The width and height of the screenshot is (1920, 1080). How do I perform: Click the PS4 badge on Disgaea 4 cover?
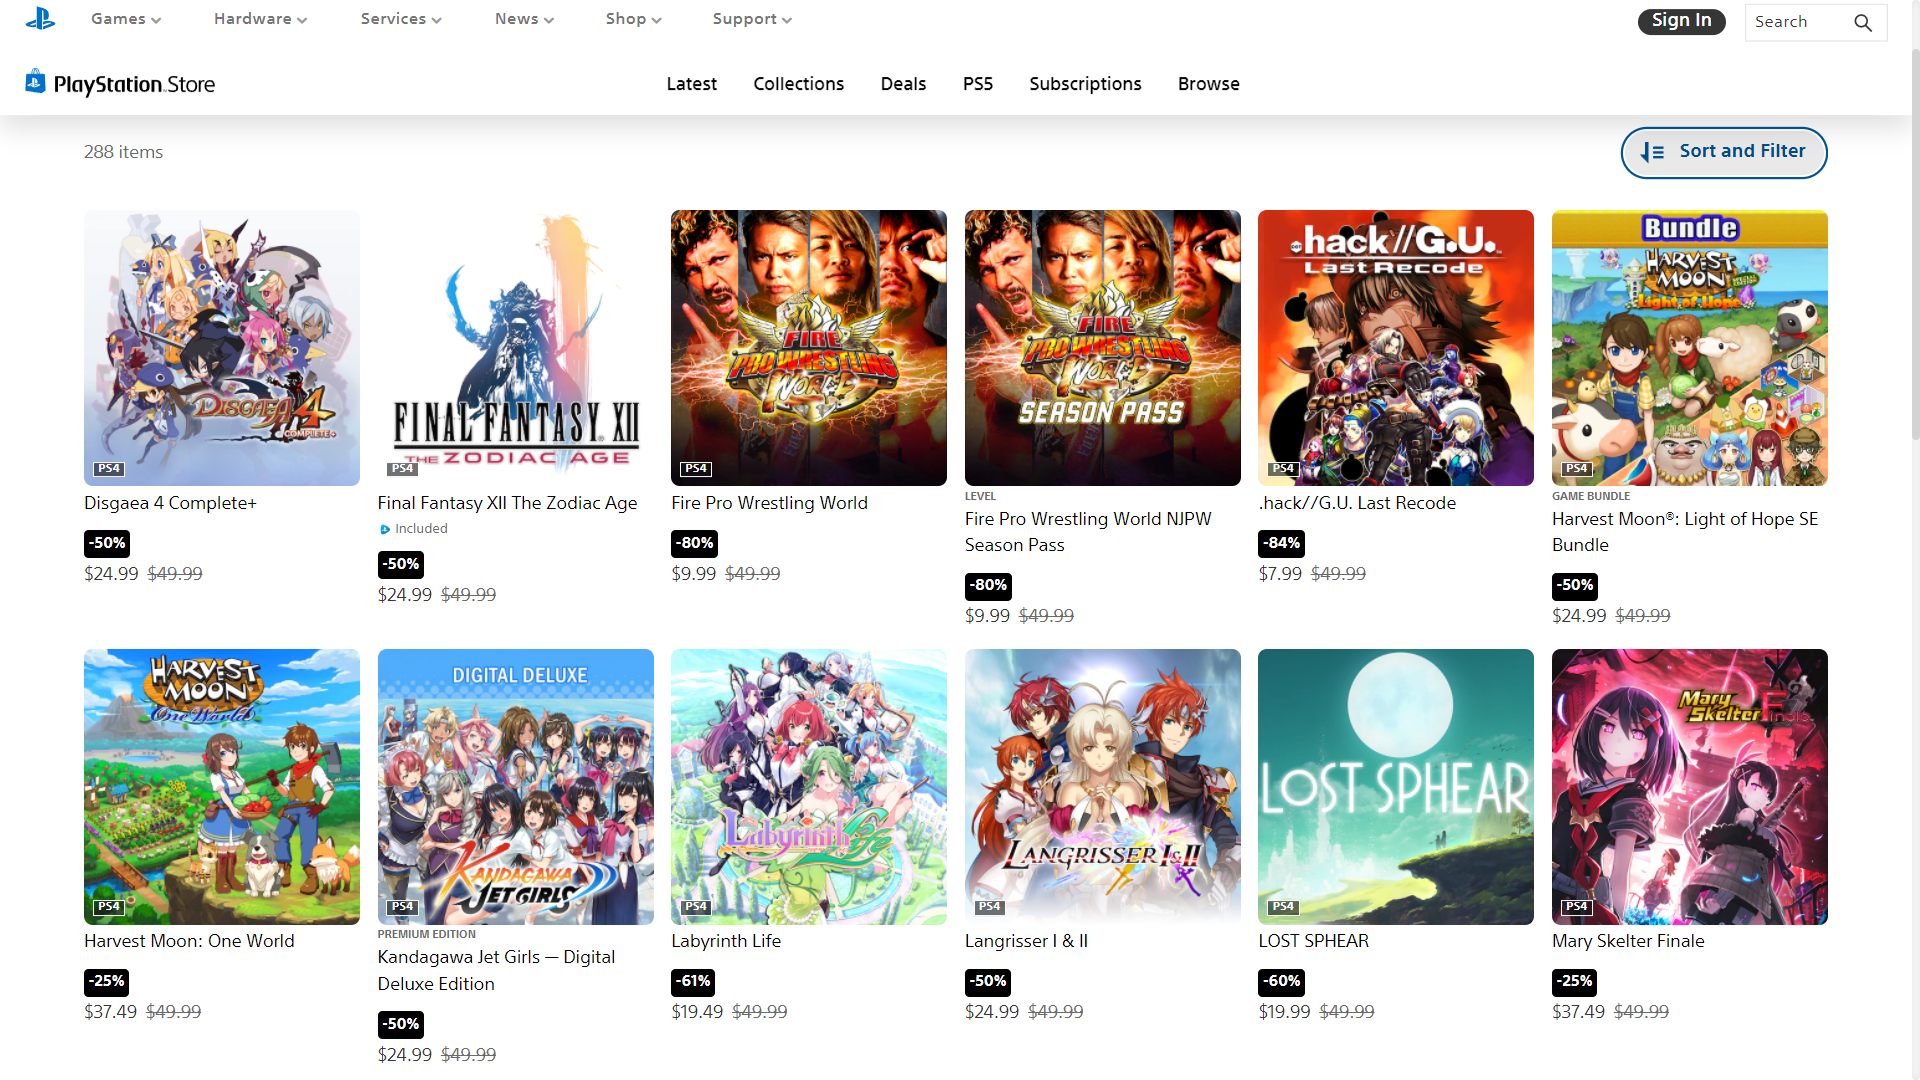(108, 468)
